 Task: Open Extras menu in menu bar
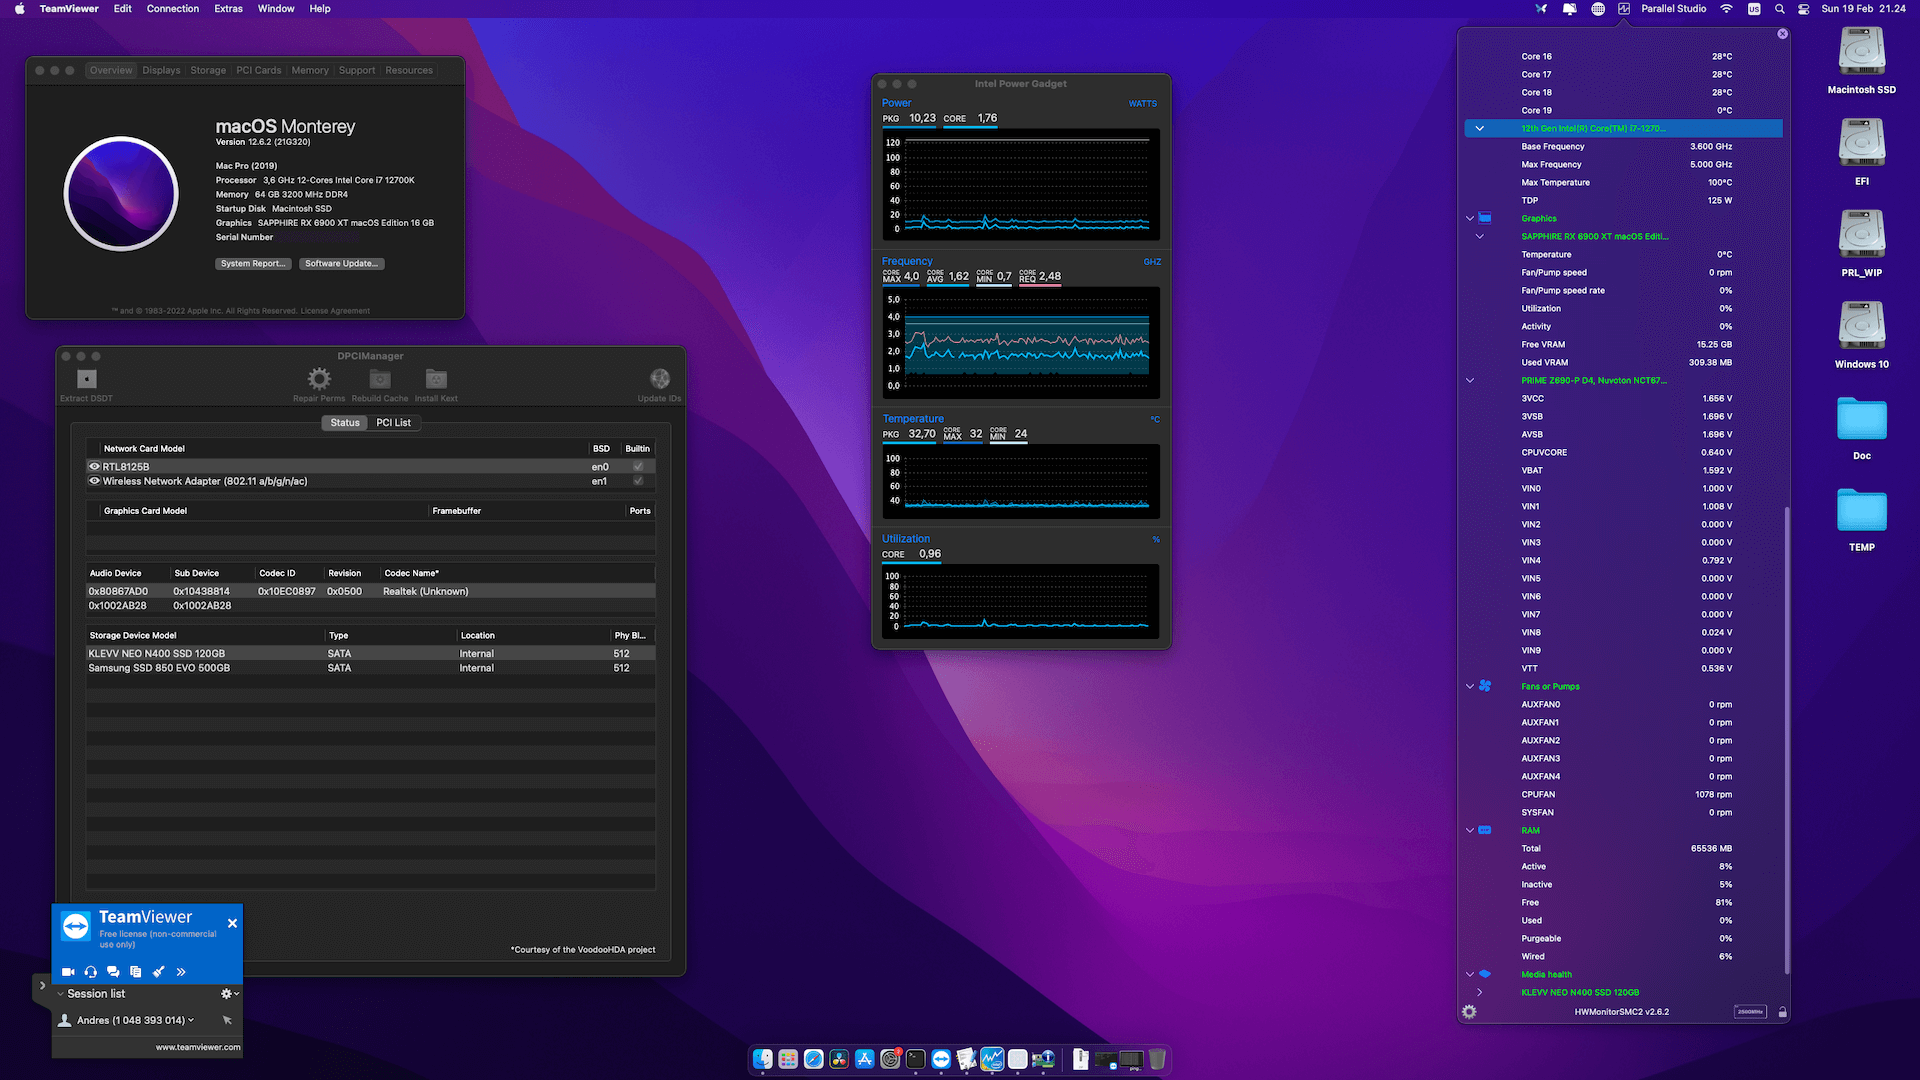228,9
